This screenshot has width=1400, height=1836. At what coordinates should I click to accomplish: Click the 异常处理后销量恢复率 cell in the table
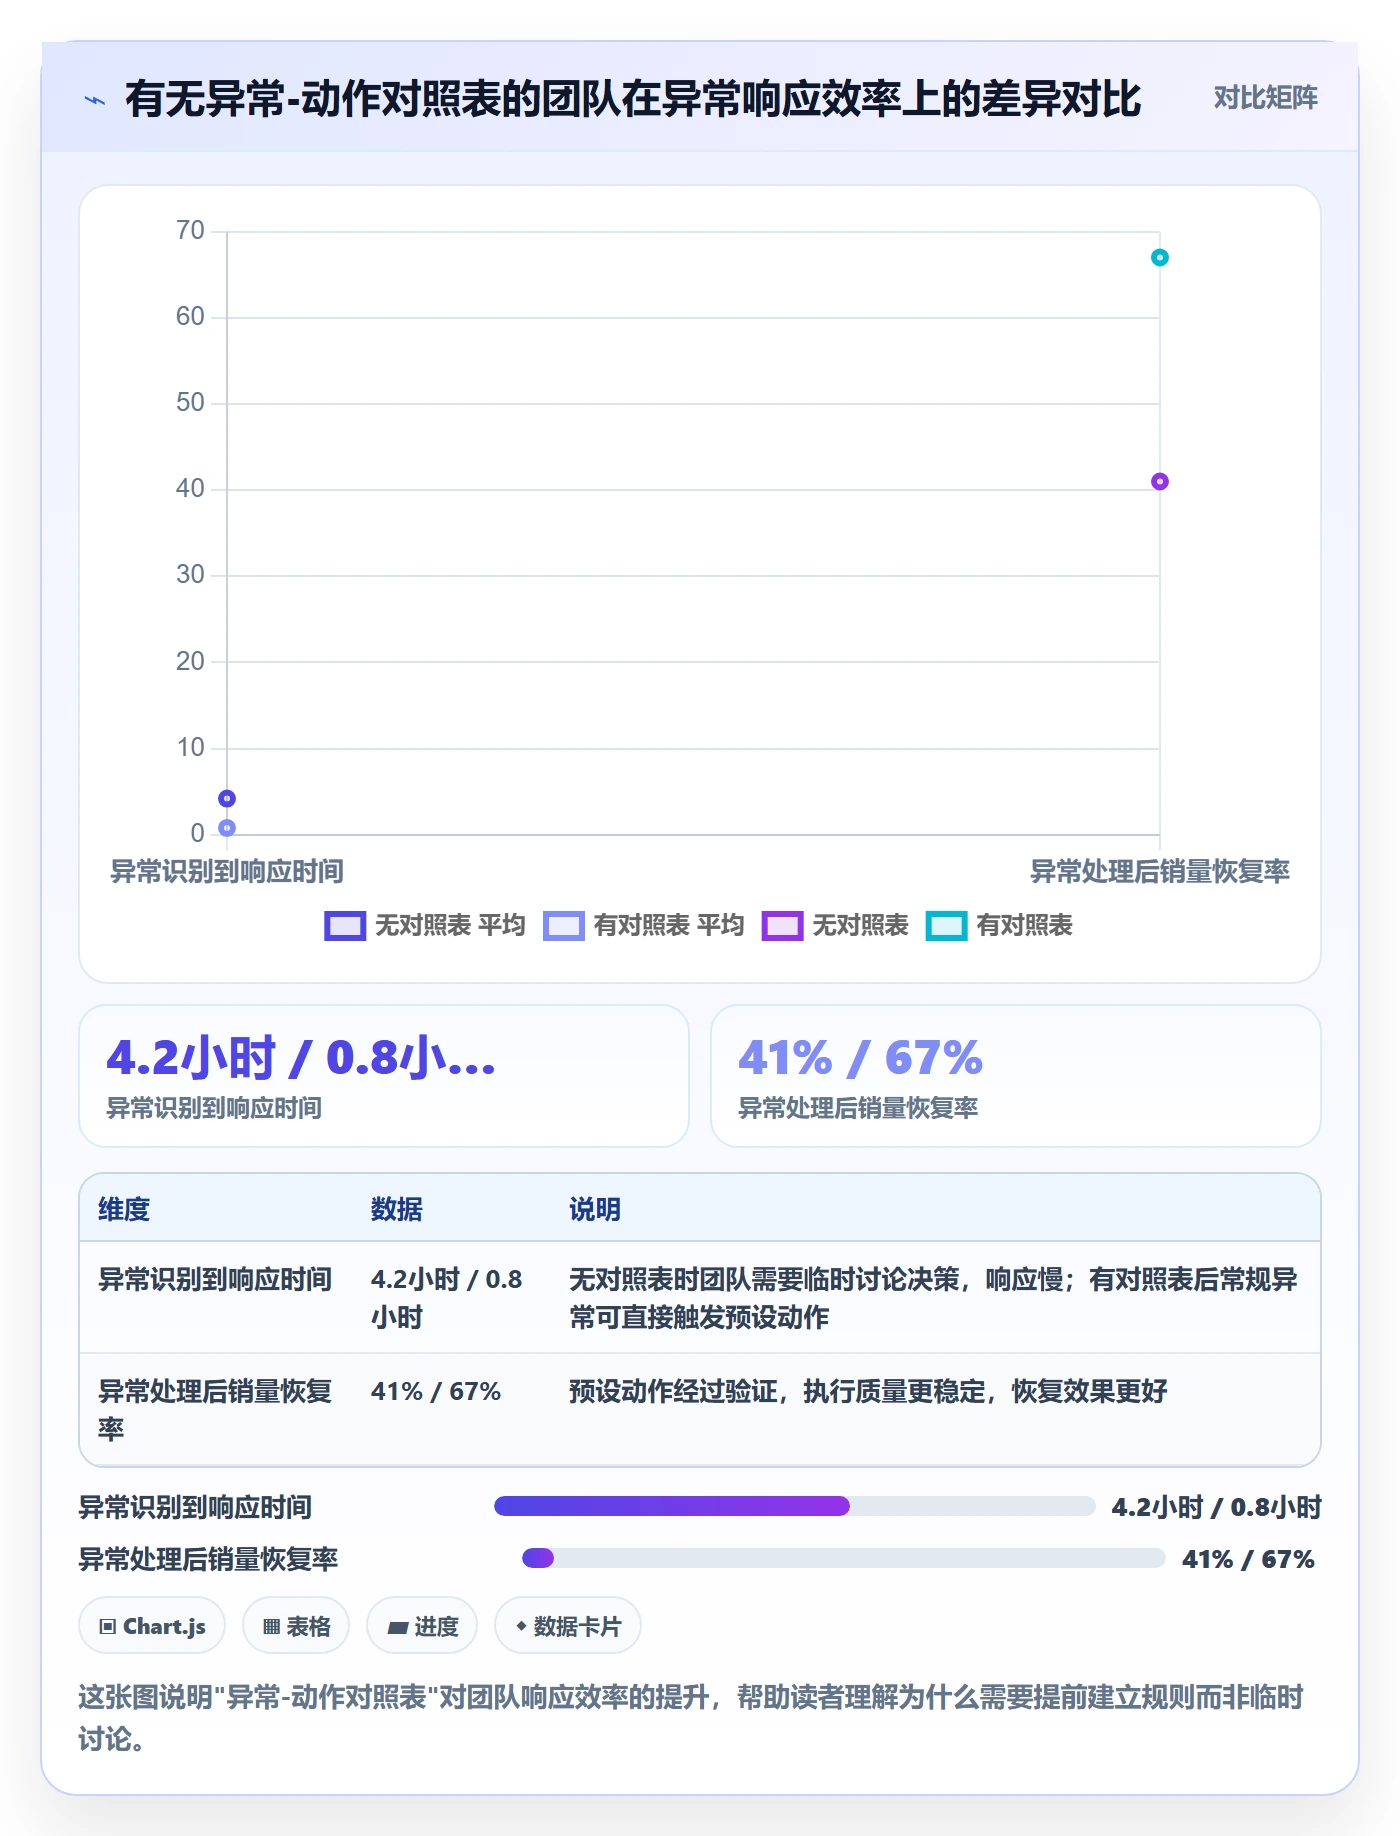click(215, 1410)
